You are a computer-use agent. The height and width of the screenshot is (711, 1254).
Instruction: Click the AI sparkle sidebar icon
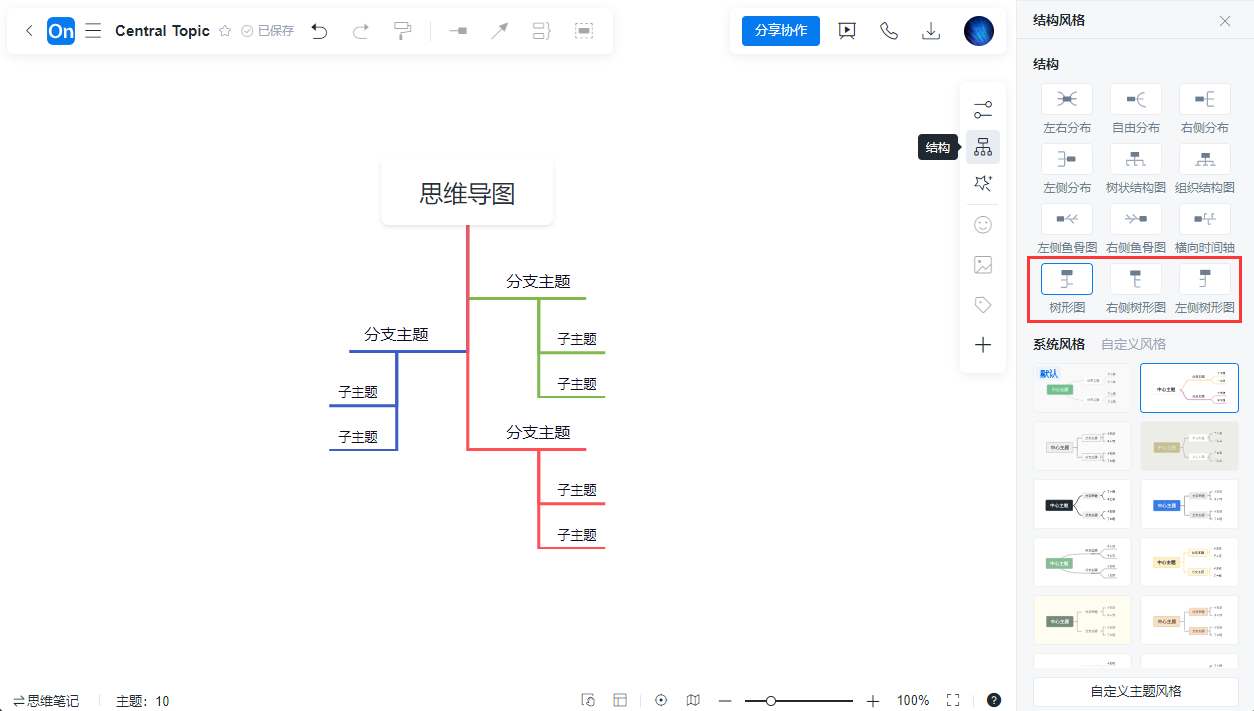point(983,184)
